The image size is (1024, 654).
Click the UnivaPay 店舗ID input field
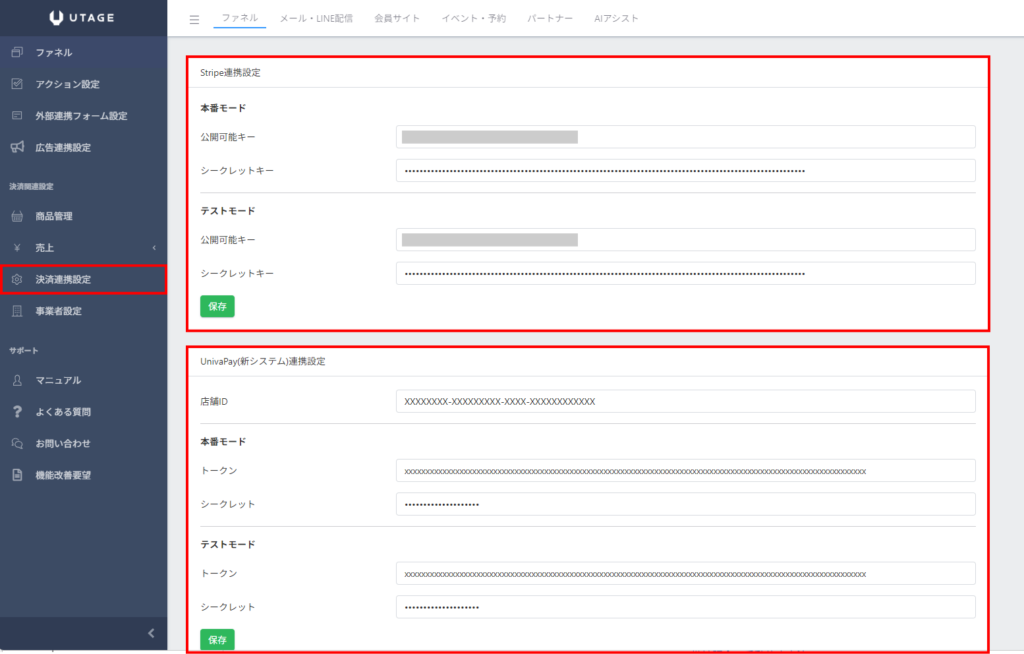[x=685, y=401]
